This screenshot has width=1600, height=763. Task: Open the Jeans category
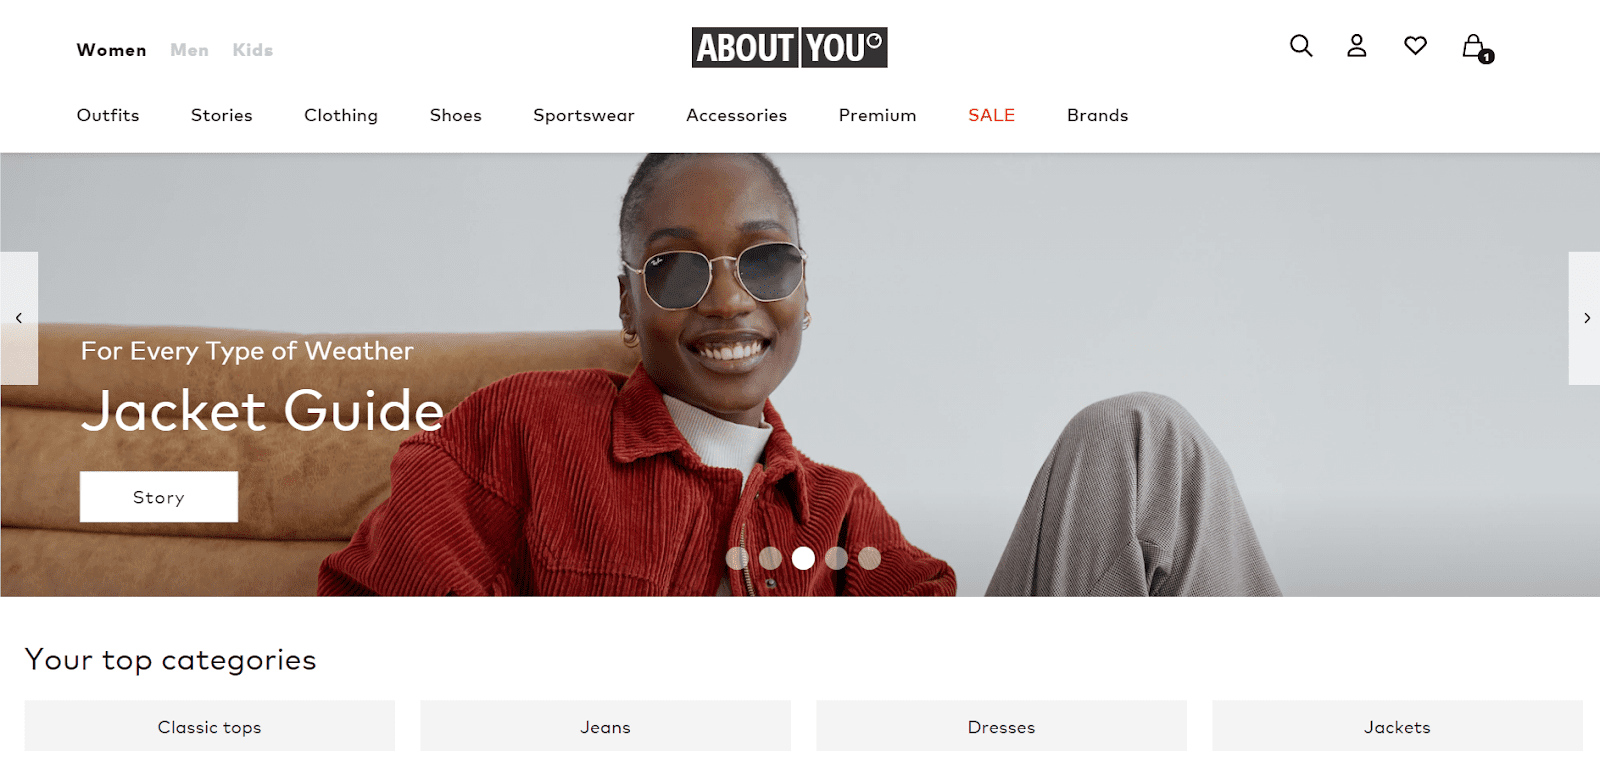tap(605, 726)
